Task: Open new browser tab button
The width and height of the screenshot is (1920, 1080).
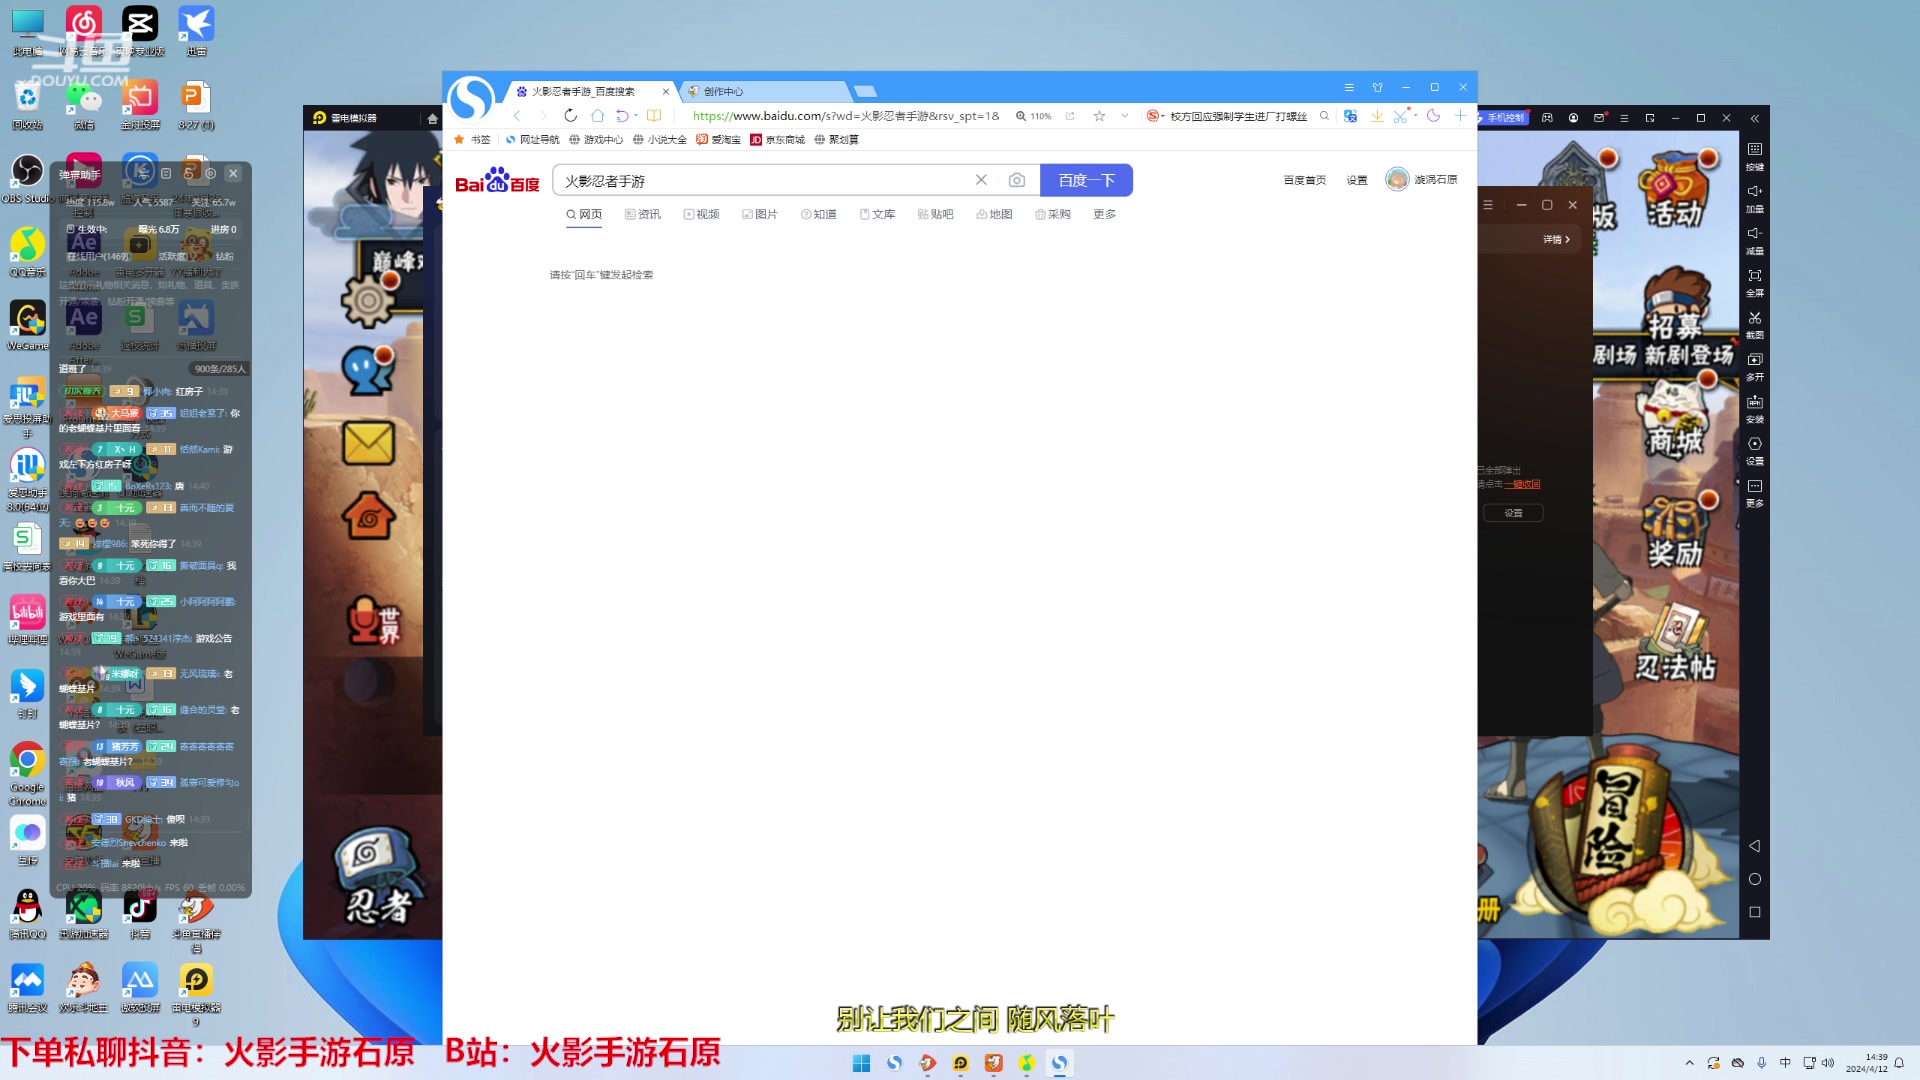Action: [866, 91]
